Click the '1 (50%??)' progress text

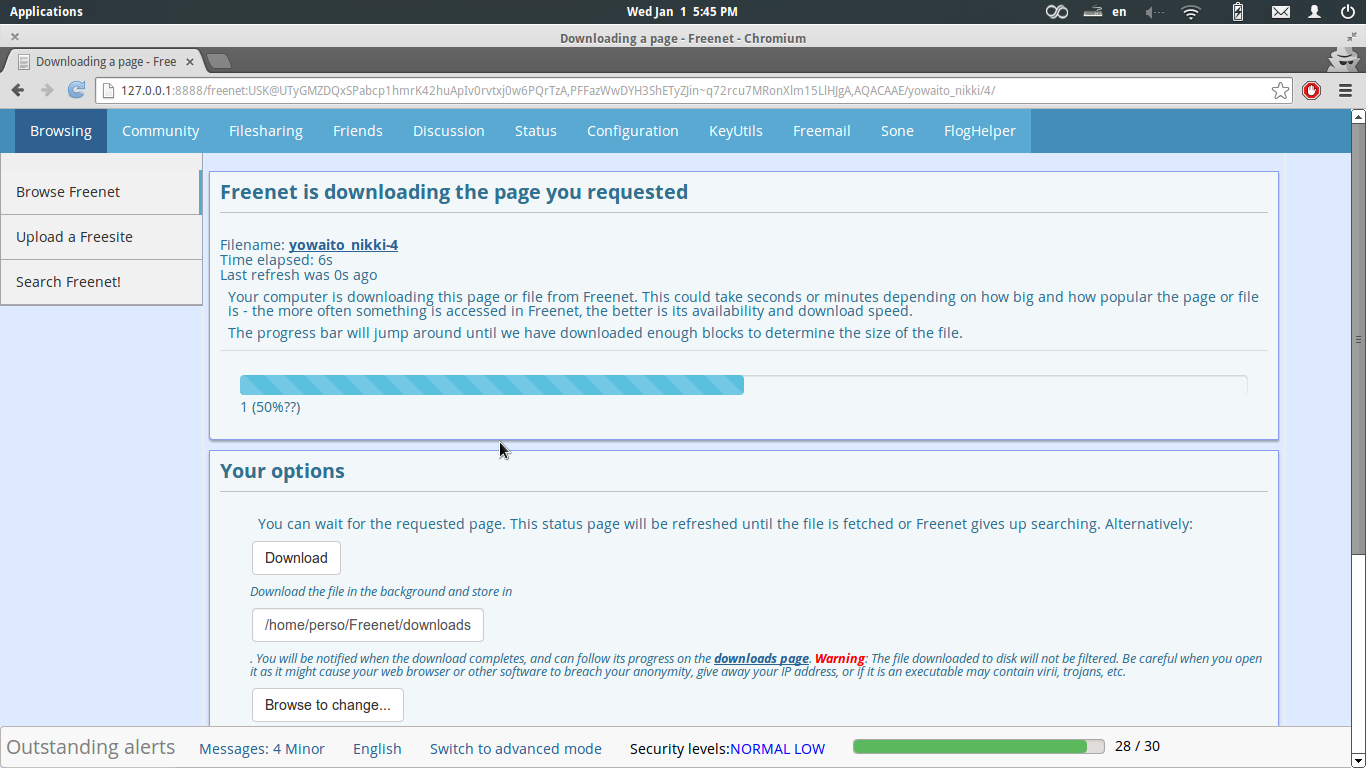270,407
